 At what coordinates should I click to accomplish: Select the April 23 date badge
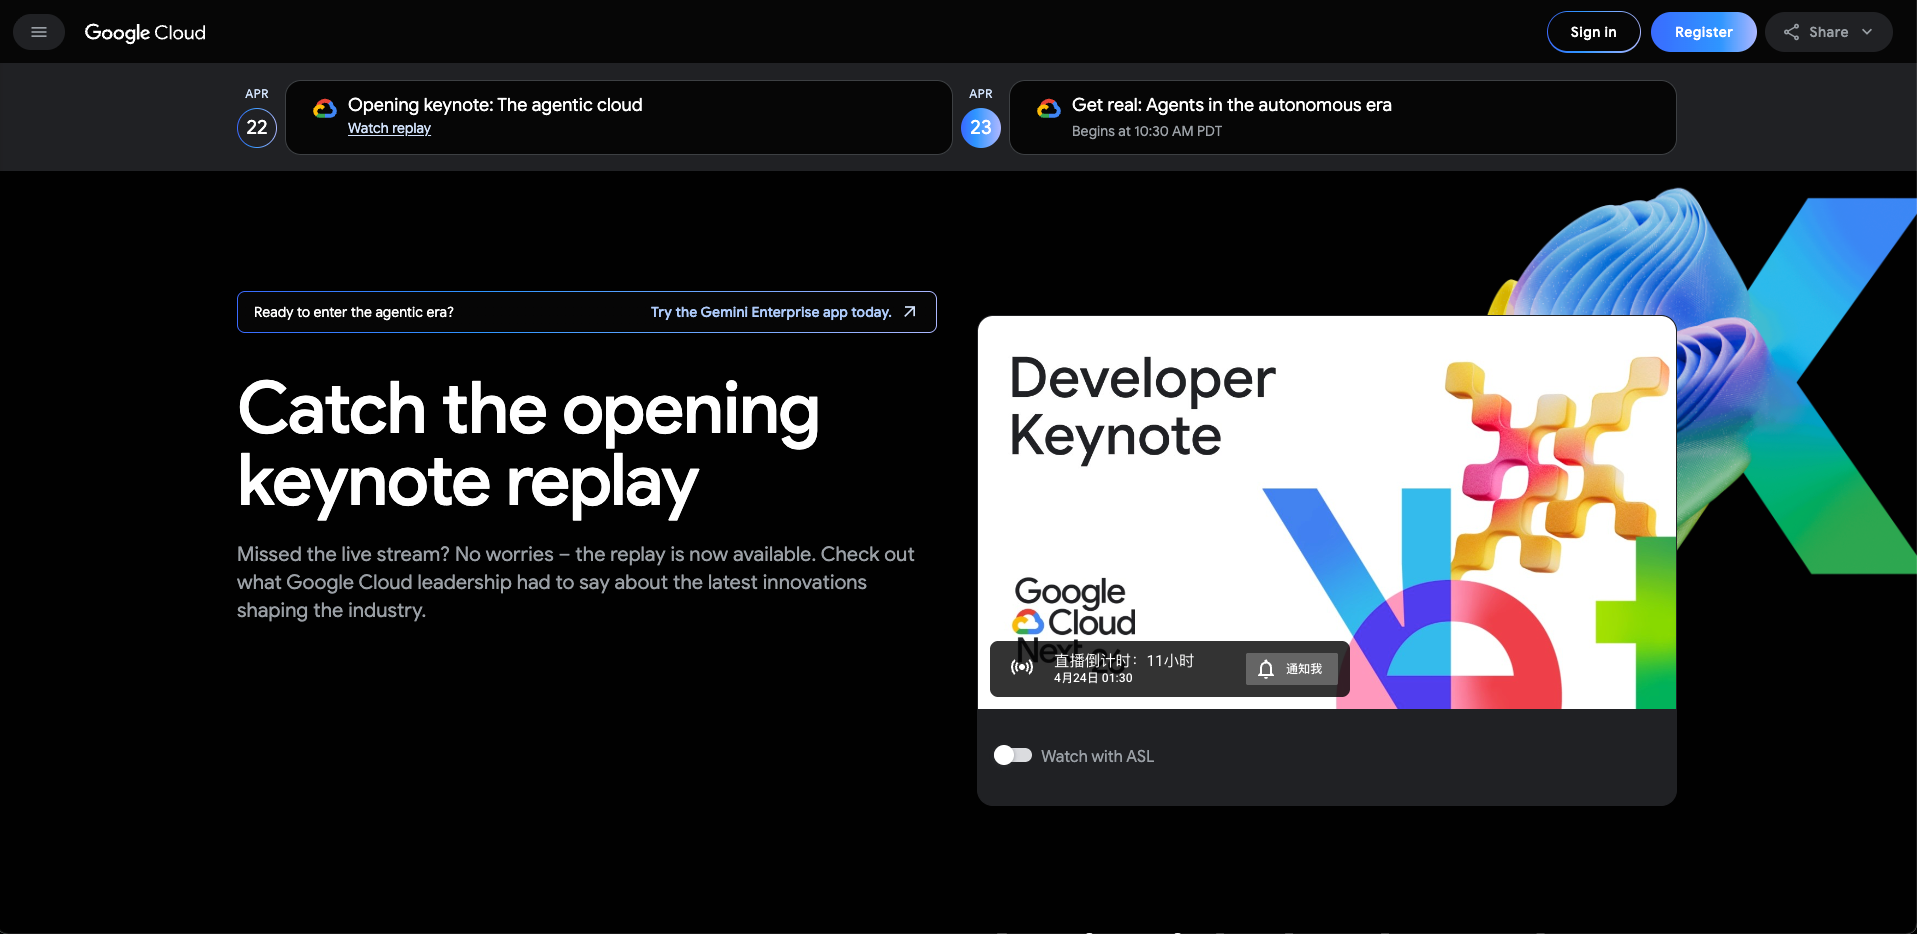[980, 127]
